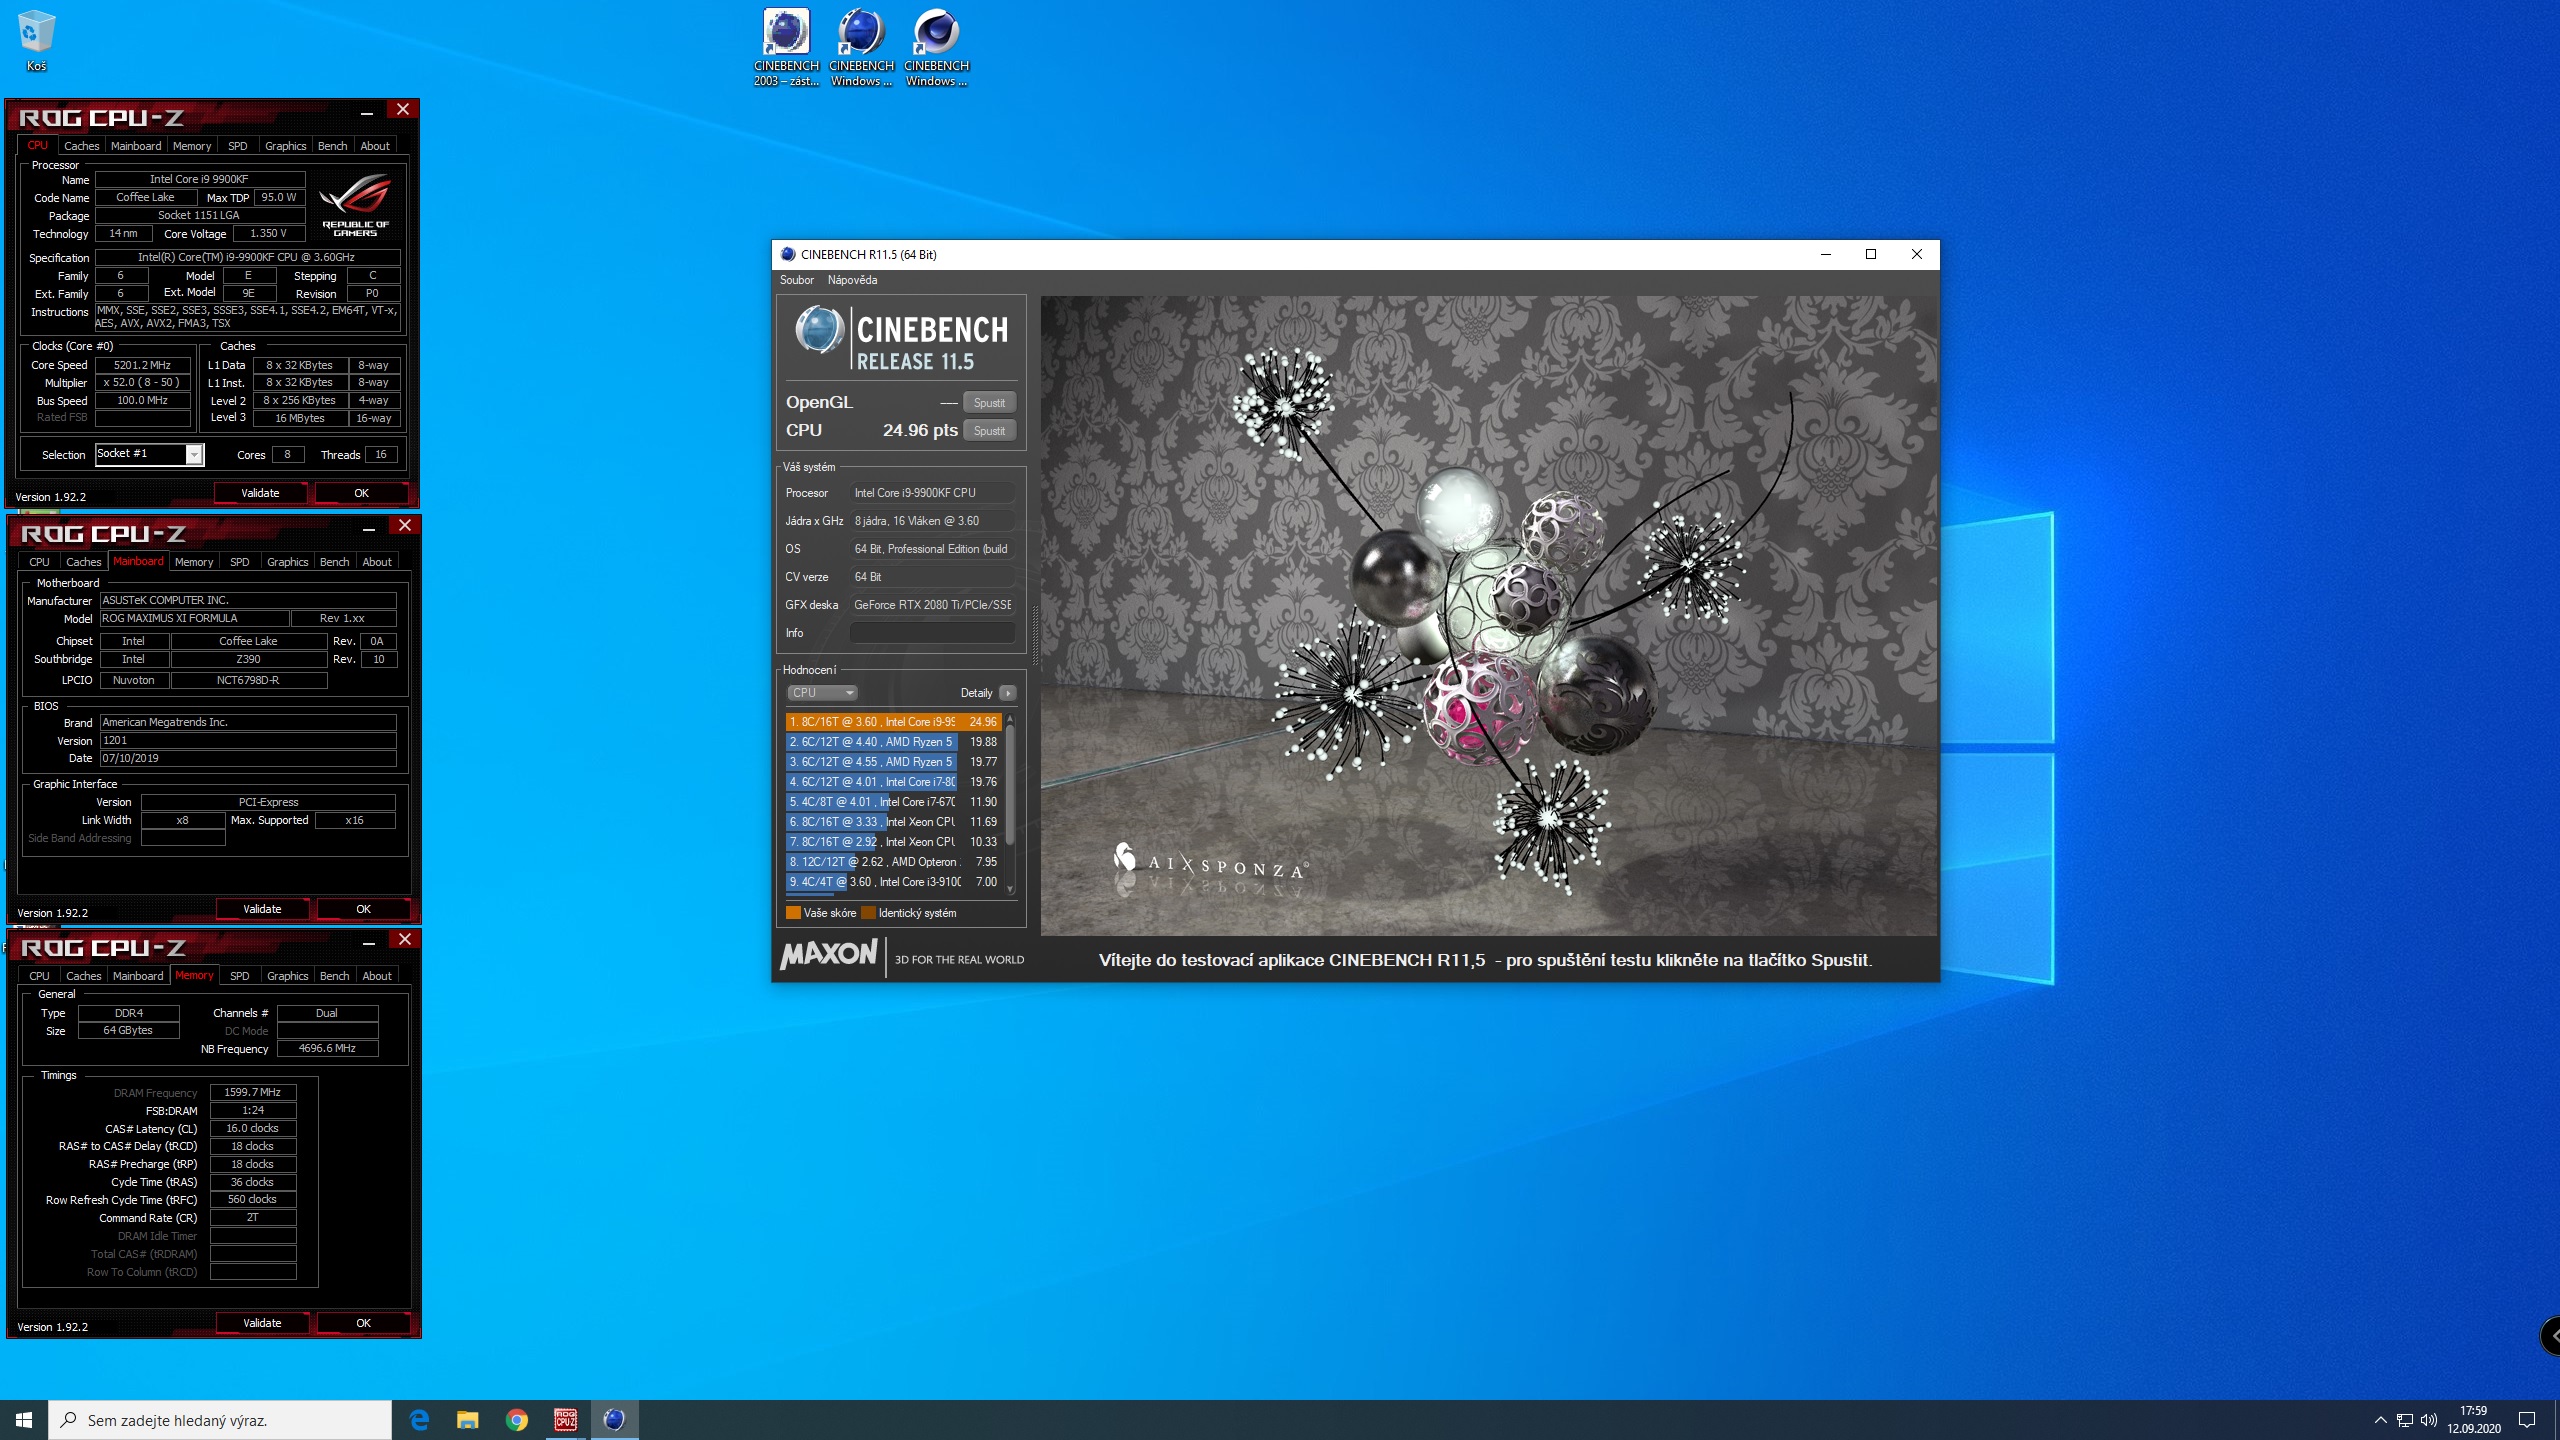Click Validate in the middle CPU-Z window
Screen dimensions: 2560x1440
coord(262,909)
